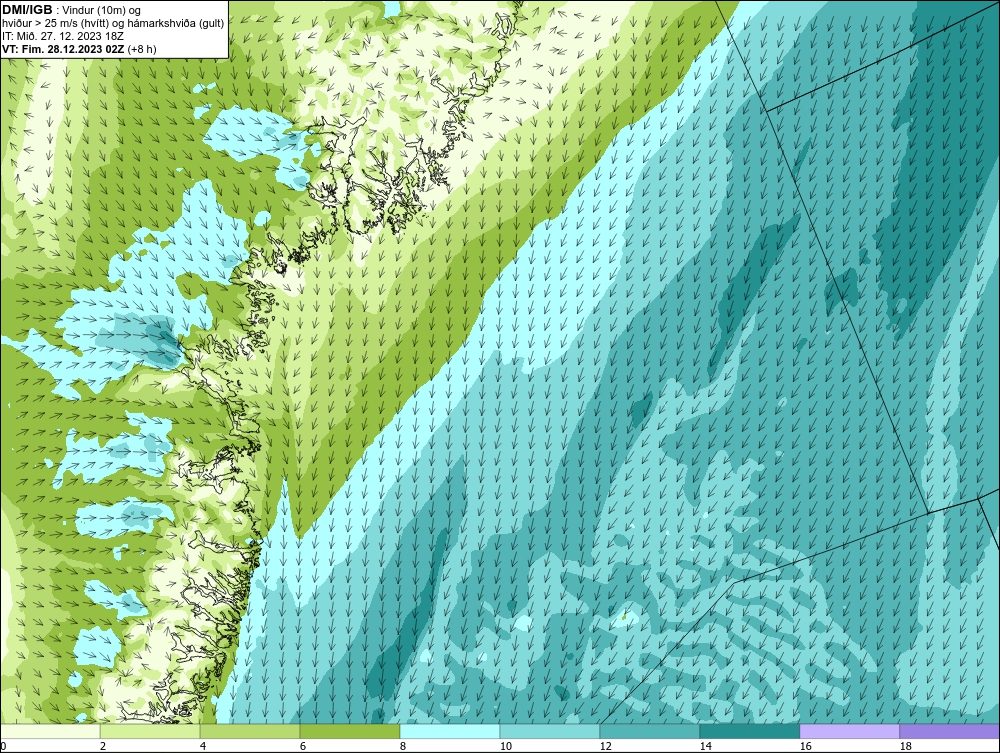Click the 'IT: Mið. 27. 12. 2023 18Z' line
The width and height of the screenshot is (1000, 753).
63,36
